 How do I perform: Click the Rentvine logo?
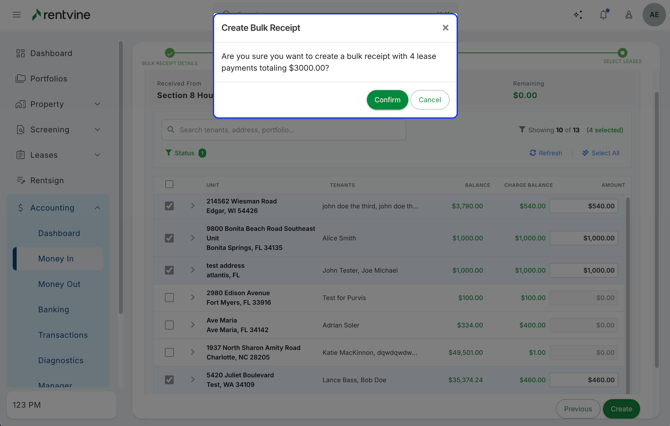coord(65,15)
